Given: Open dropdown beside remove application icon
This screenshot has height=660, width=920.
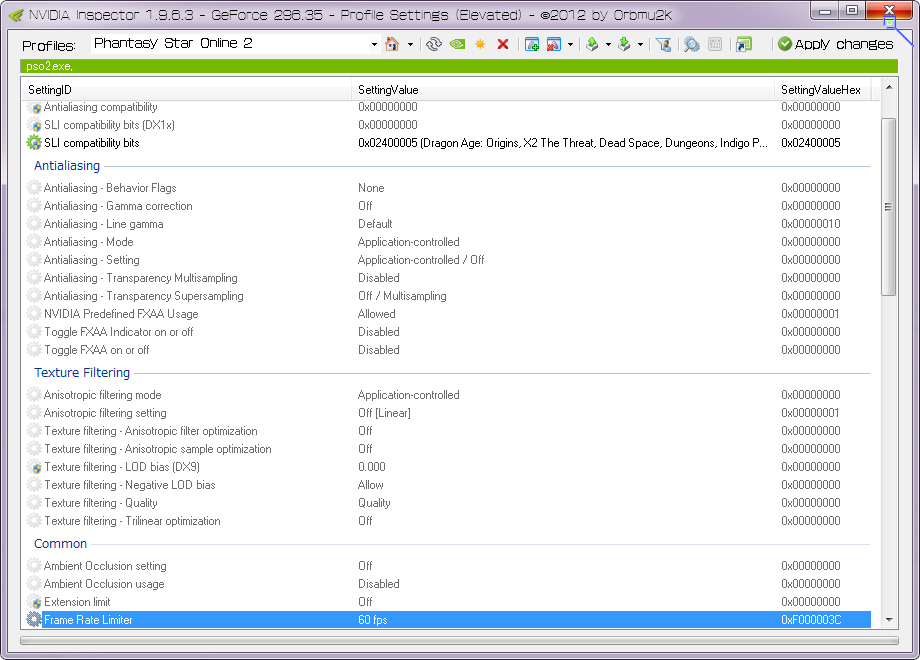Looking at the screenshot, I should click(570, 44).
